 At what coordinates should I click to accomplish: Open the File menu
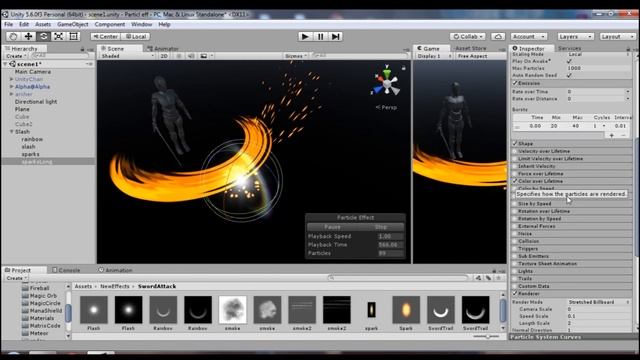coord(9,24)
